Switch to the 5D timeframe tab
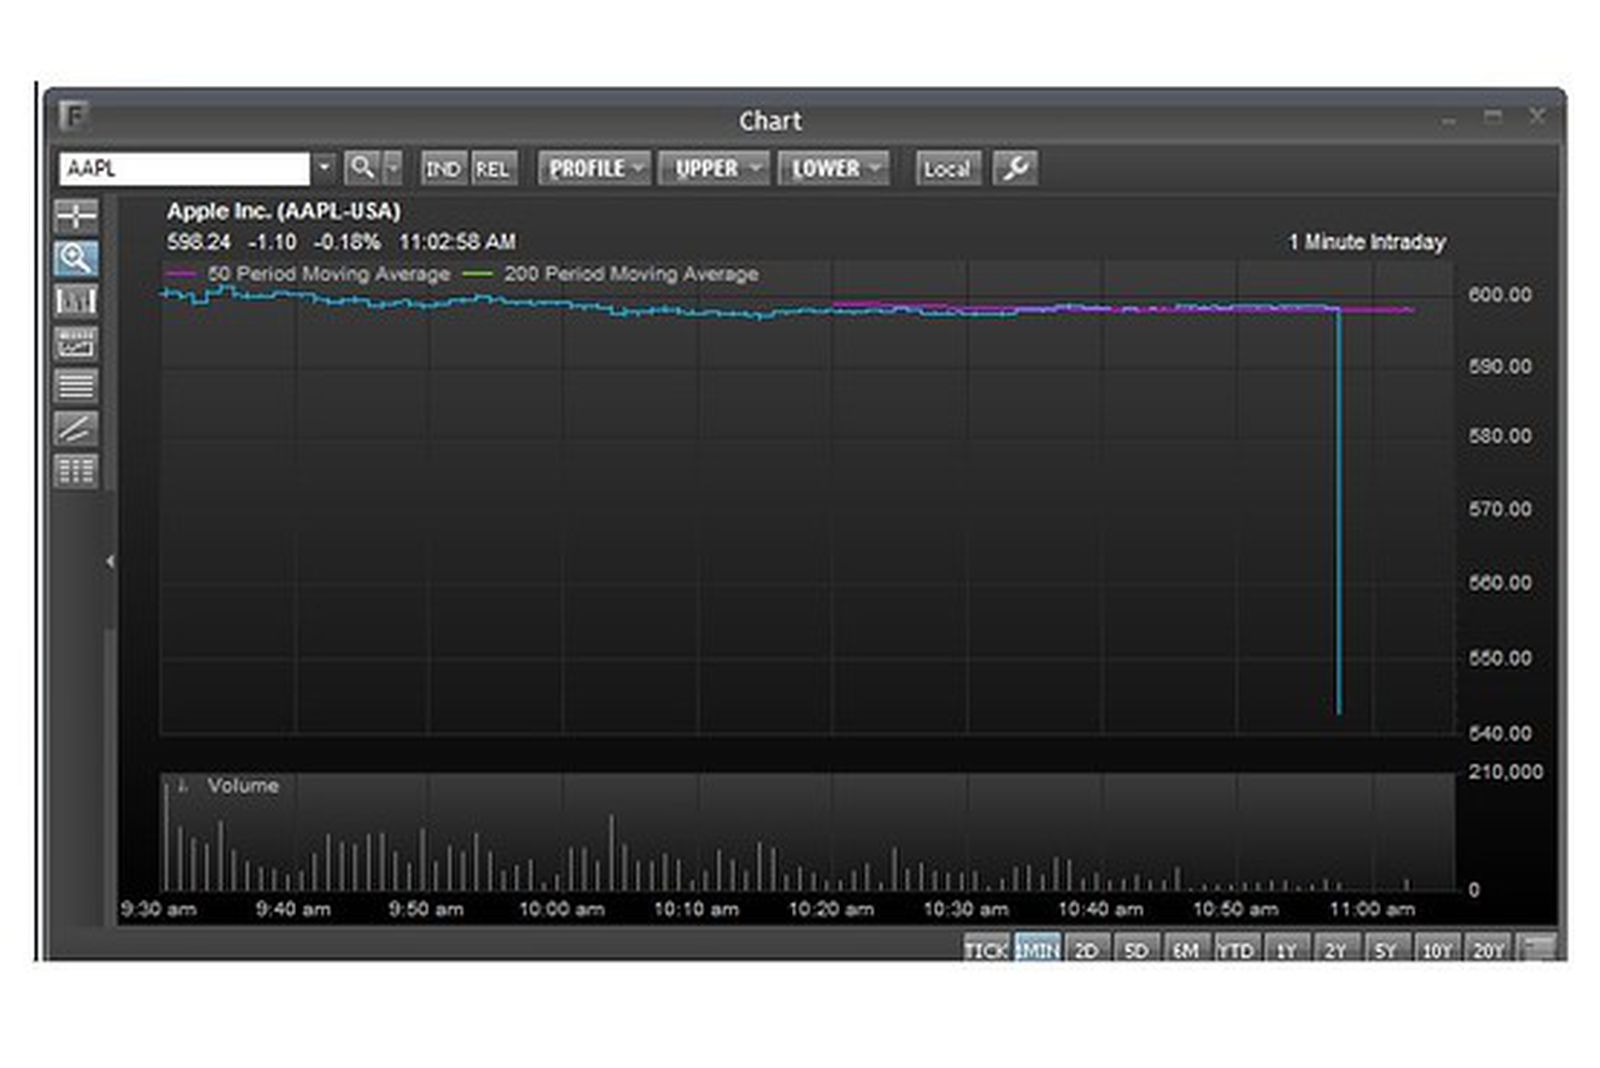1600x1068 pixels. click(x=1136, y=950)
